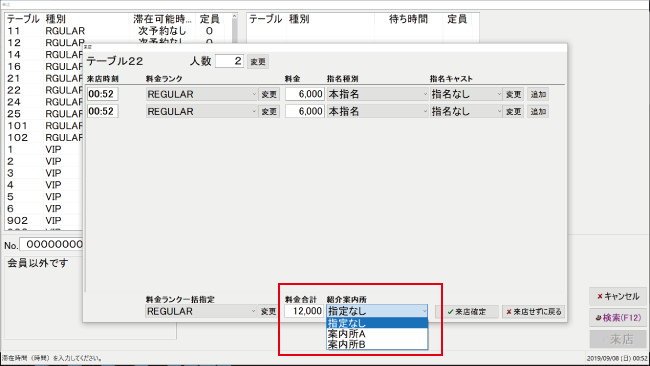Choose highlighted 指定なし option in dropdown list
The width and height of the screenshot is (650, 366).
click(377, 323)
